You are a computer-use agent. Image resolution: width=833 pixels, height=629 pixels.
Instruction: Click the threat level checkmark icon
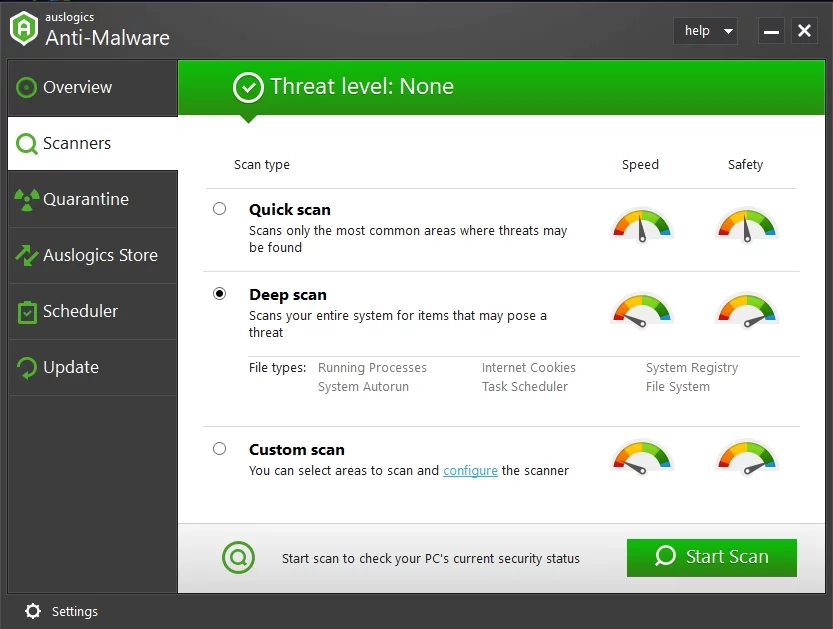pos(248,88)
